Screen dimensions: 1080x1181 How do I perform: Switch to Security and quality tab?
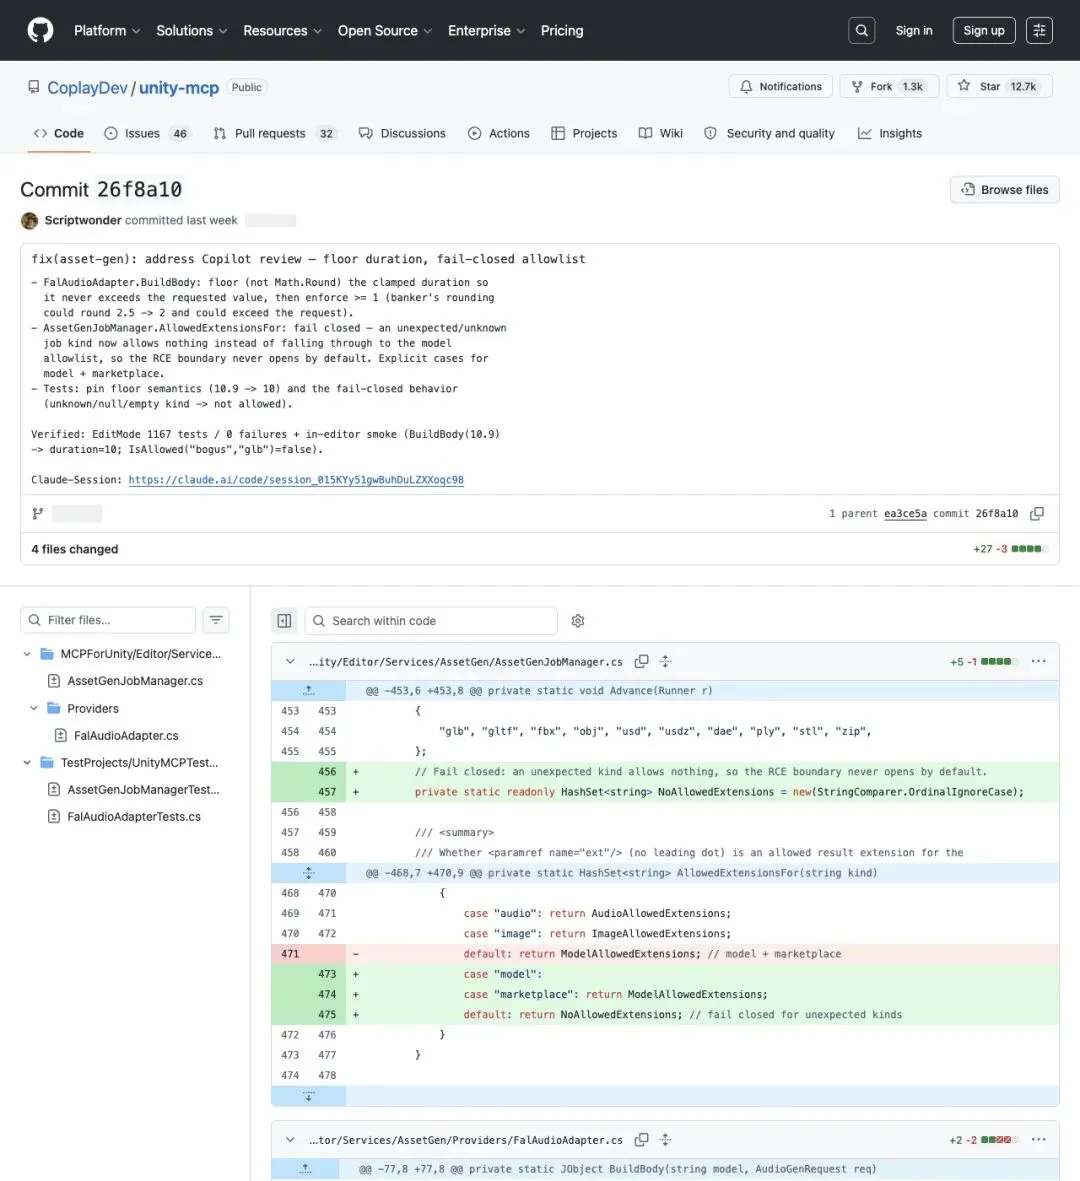pos(770,133)
